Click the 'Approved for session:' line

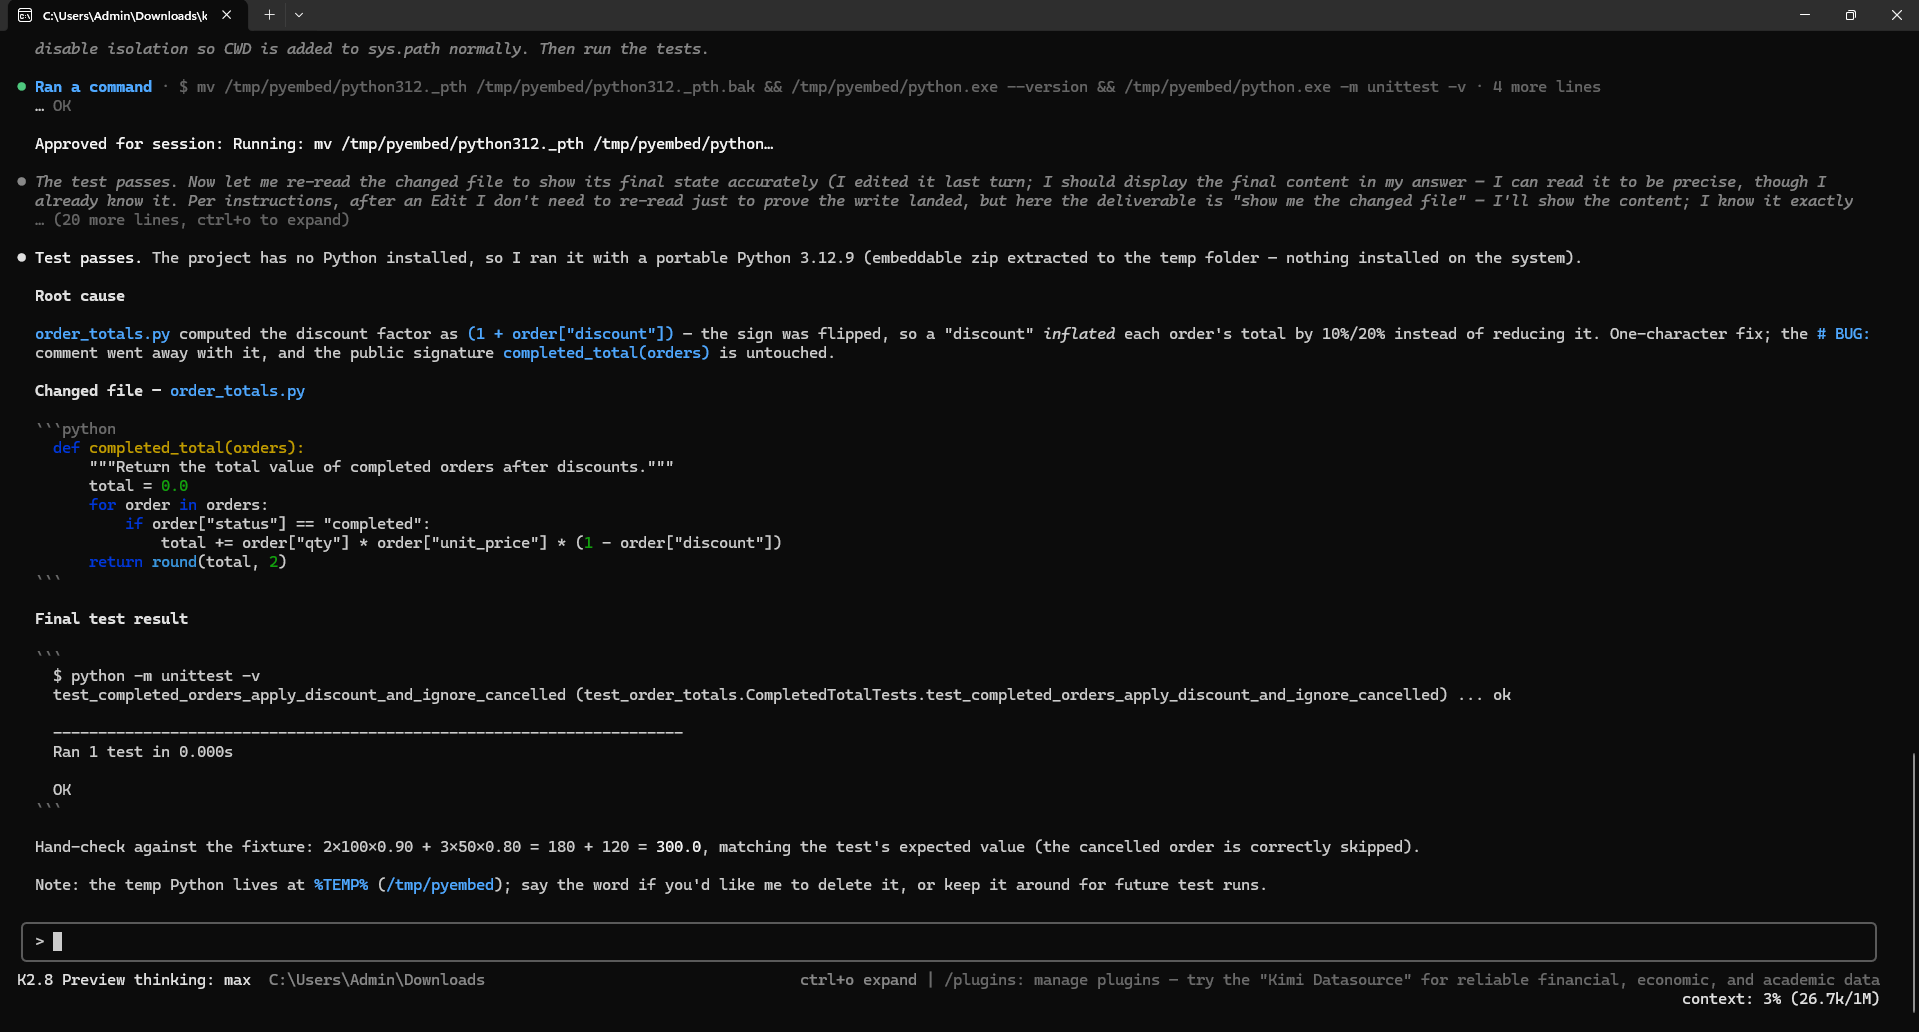coord(404,144)
